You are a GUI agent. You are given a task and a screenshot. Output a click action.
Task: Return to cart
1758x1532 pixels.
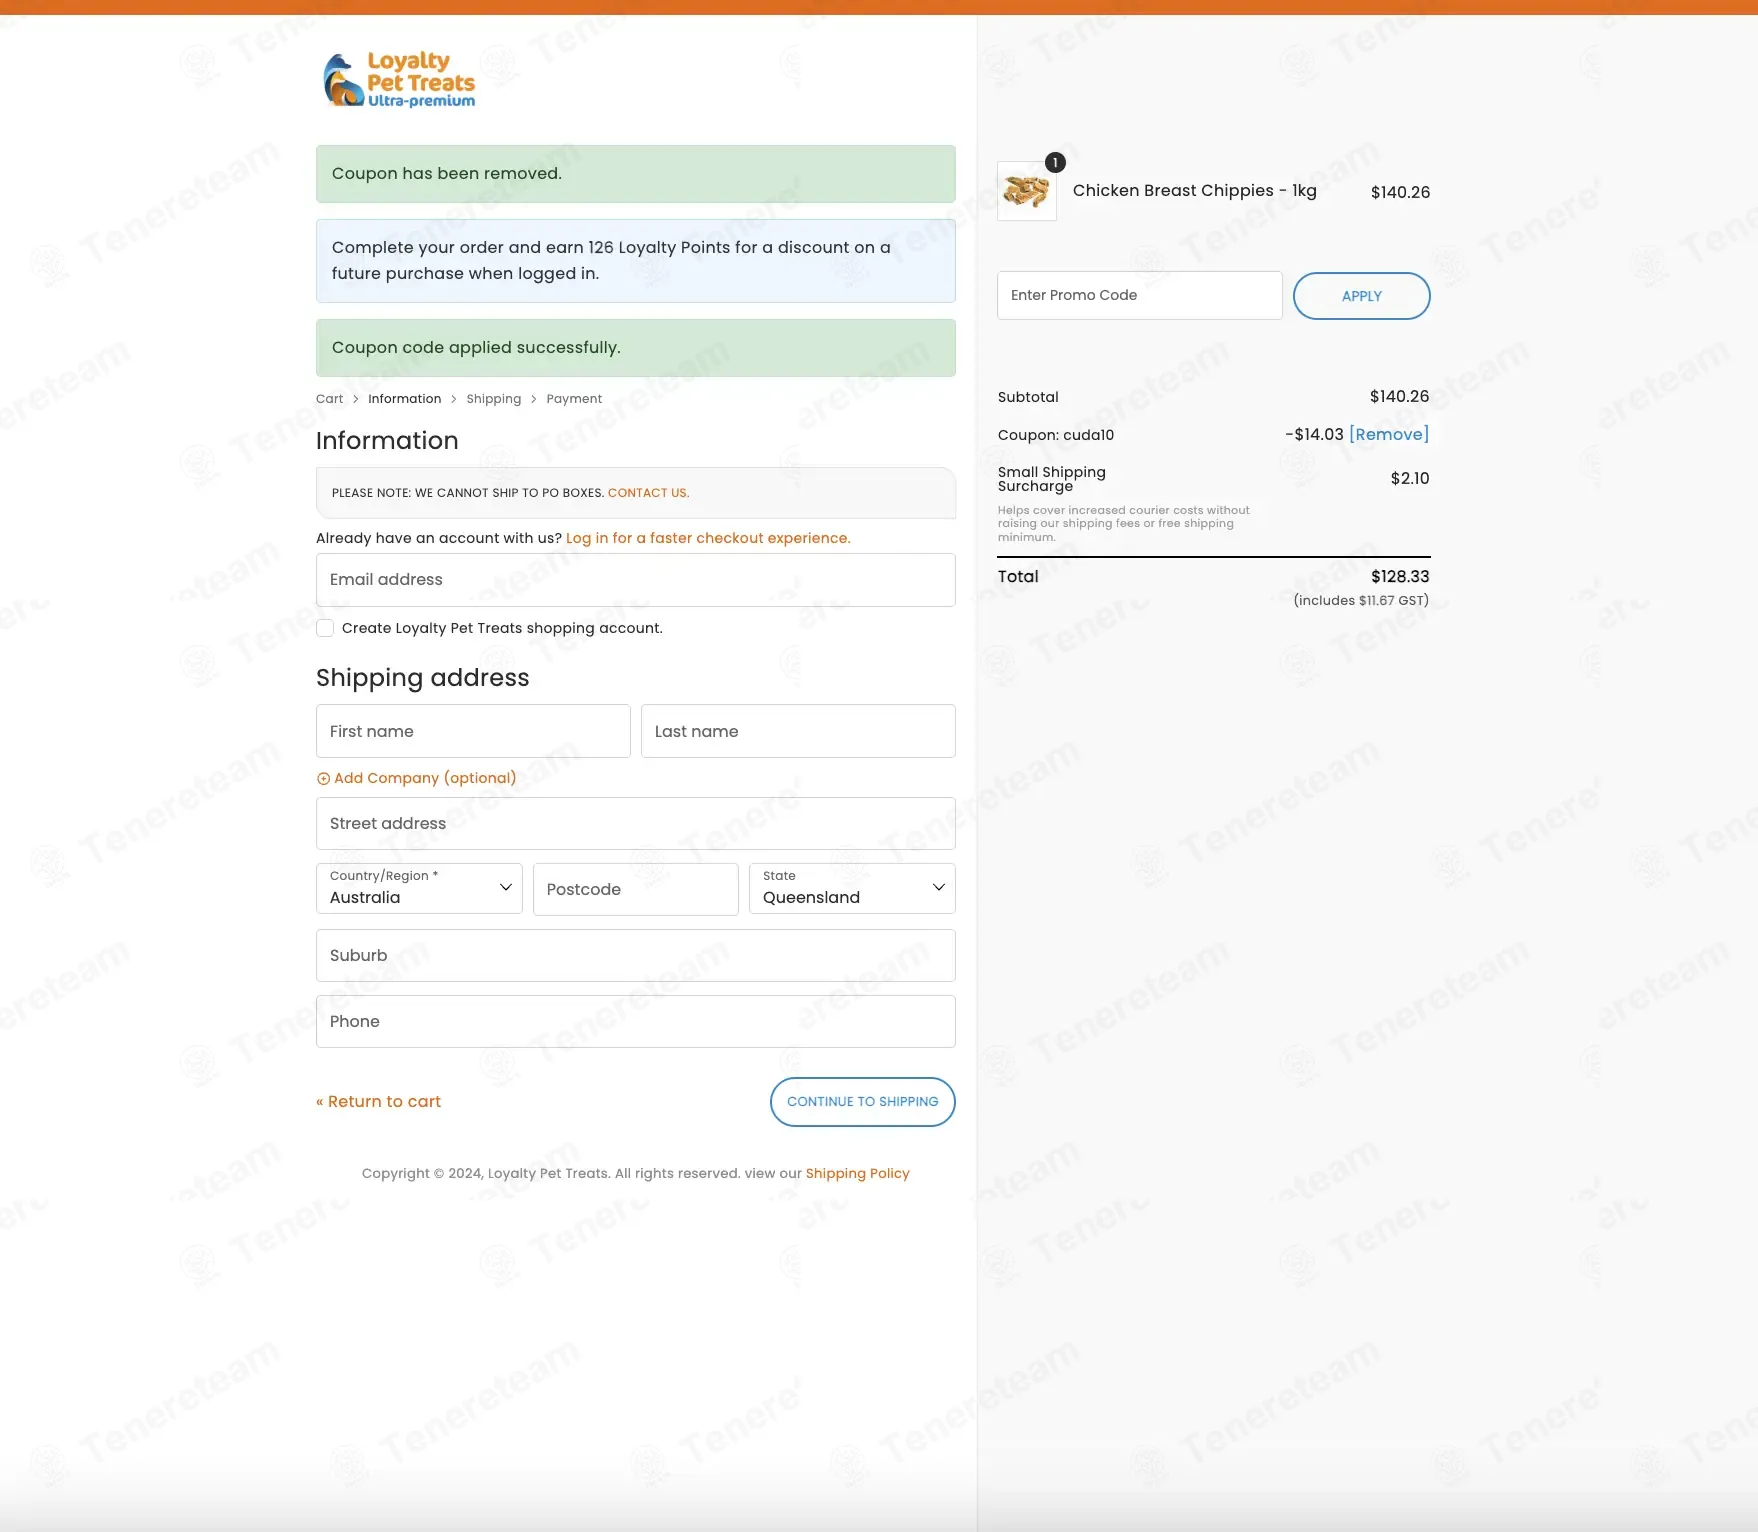(378, 1101)
